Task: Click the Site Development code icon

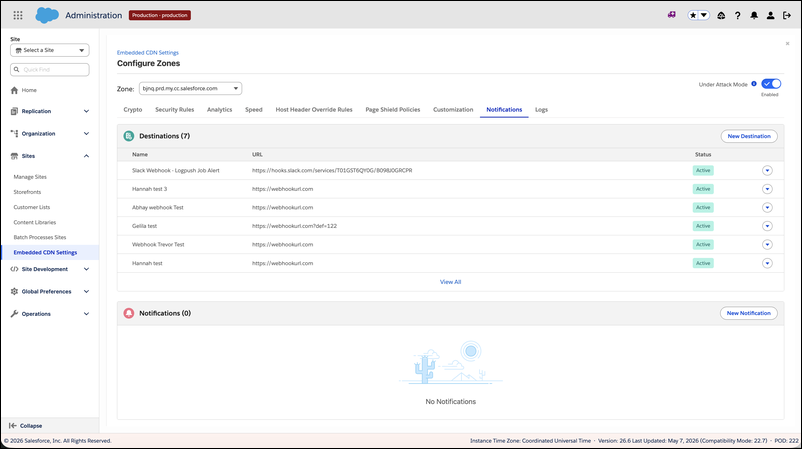Action: (14, 269)
